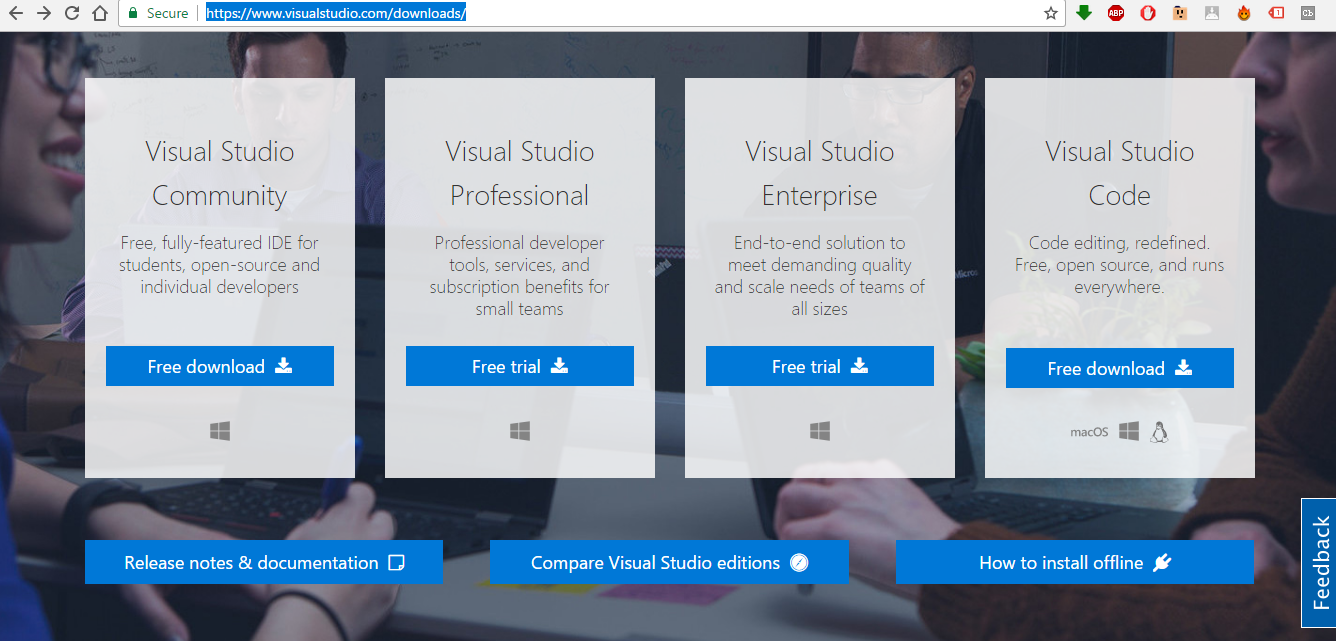Open Compare Visual Studio editions

[x=669, y=562]
